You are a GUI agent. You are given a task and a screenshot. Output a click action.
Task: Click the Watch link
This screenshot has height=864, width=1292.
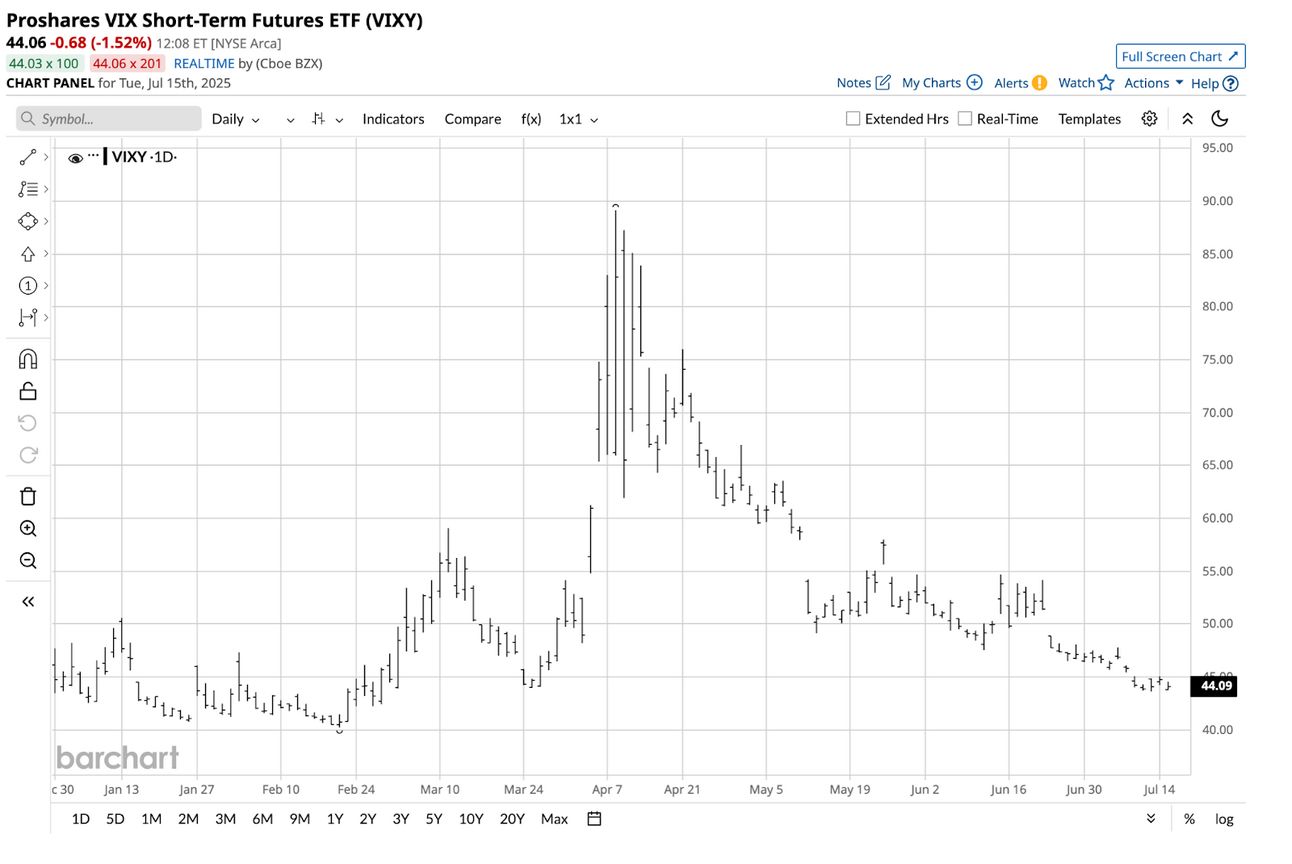1076,83
